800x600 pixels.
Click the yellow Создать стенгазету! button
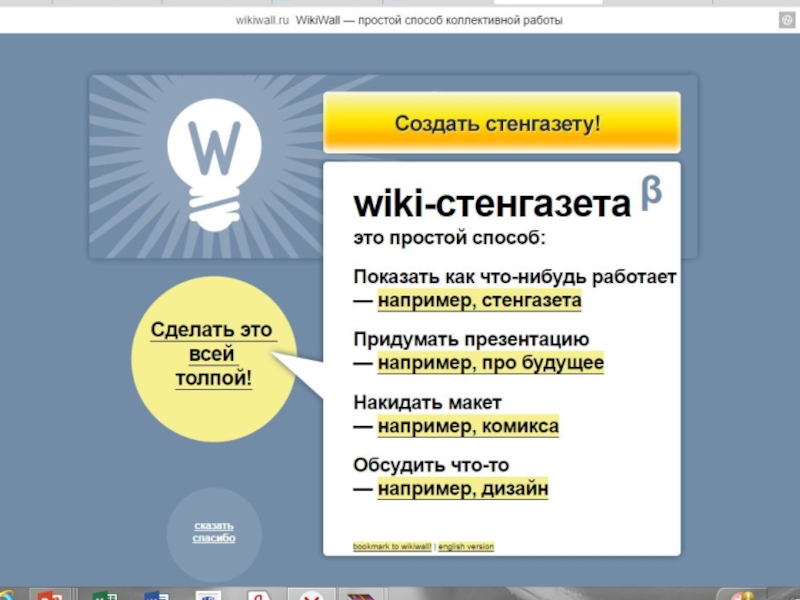[x=502, y=122]
